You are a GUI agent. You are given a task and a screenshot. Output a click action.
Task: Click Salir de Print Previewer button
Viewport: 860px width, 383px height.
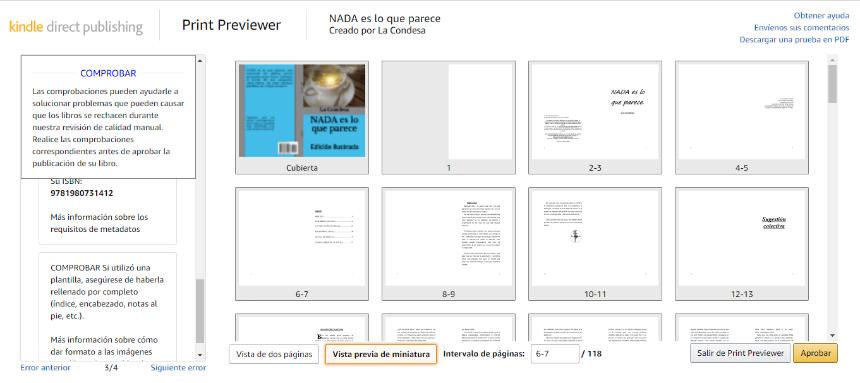740,353
